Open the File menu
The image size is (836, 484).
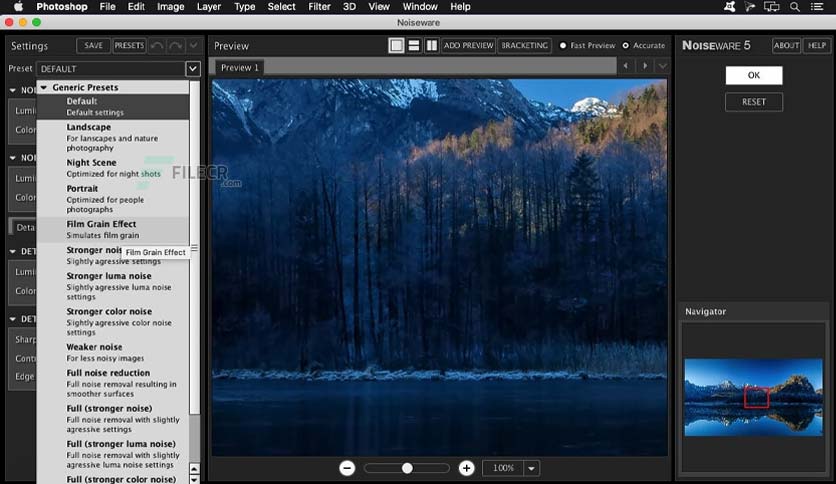[x=107, y=6]
